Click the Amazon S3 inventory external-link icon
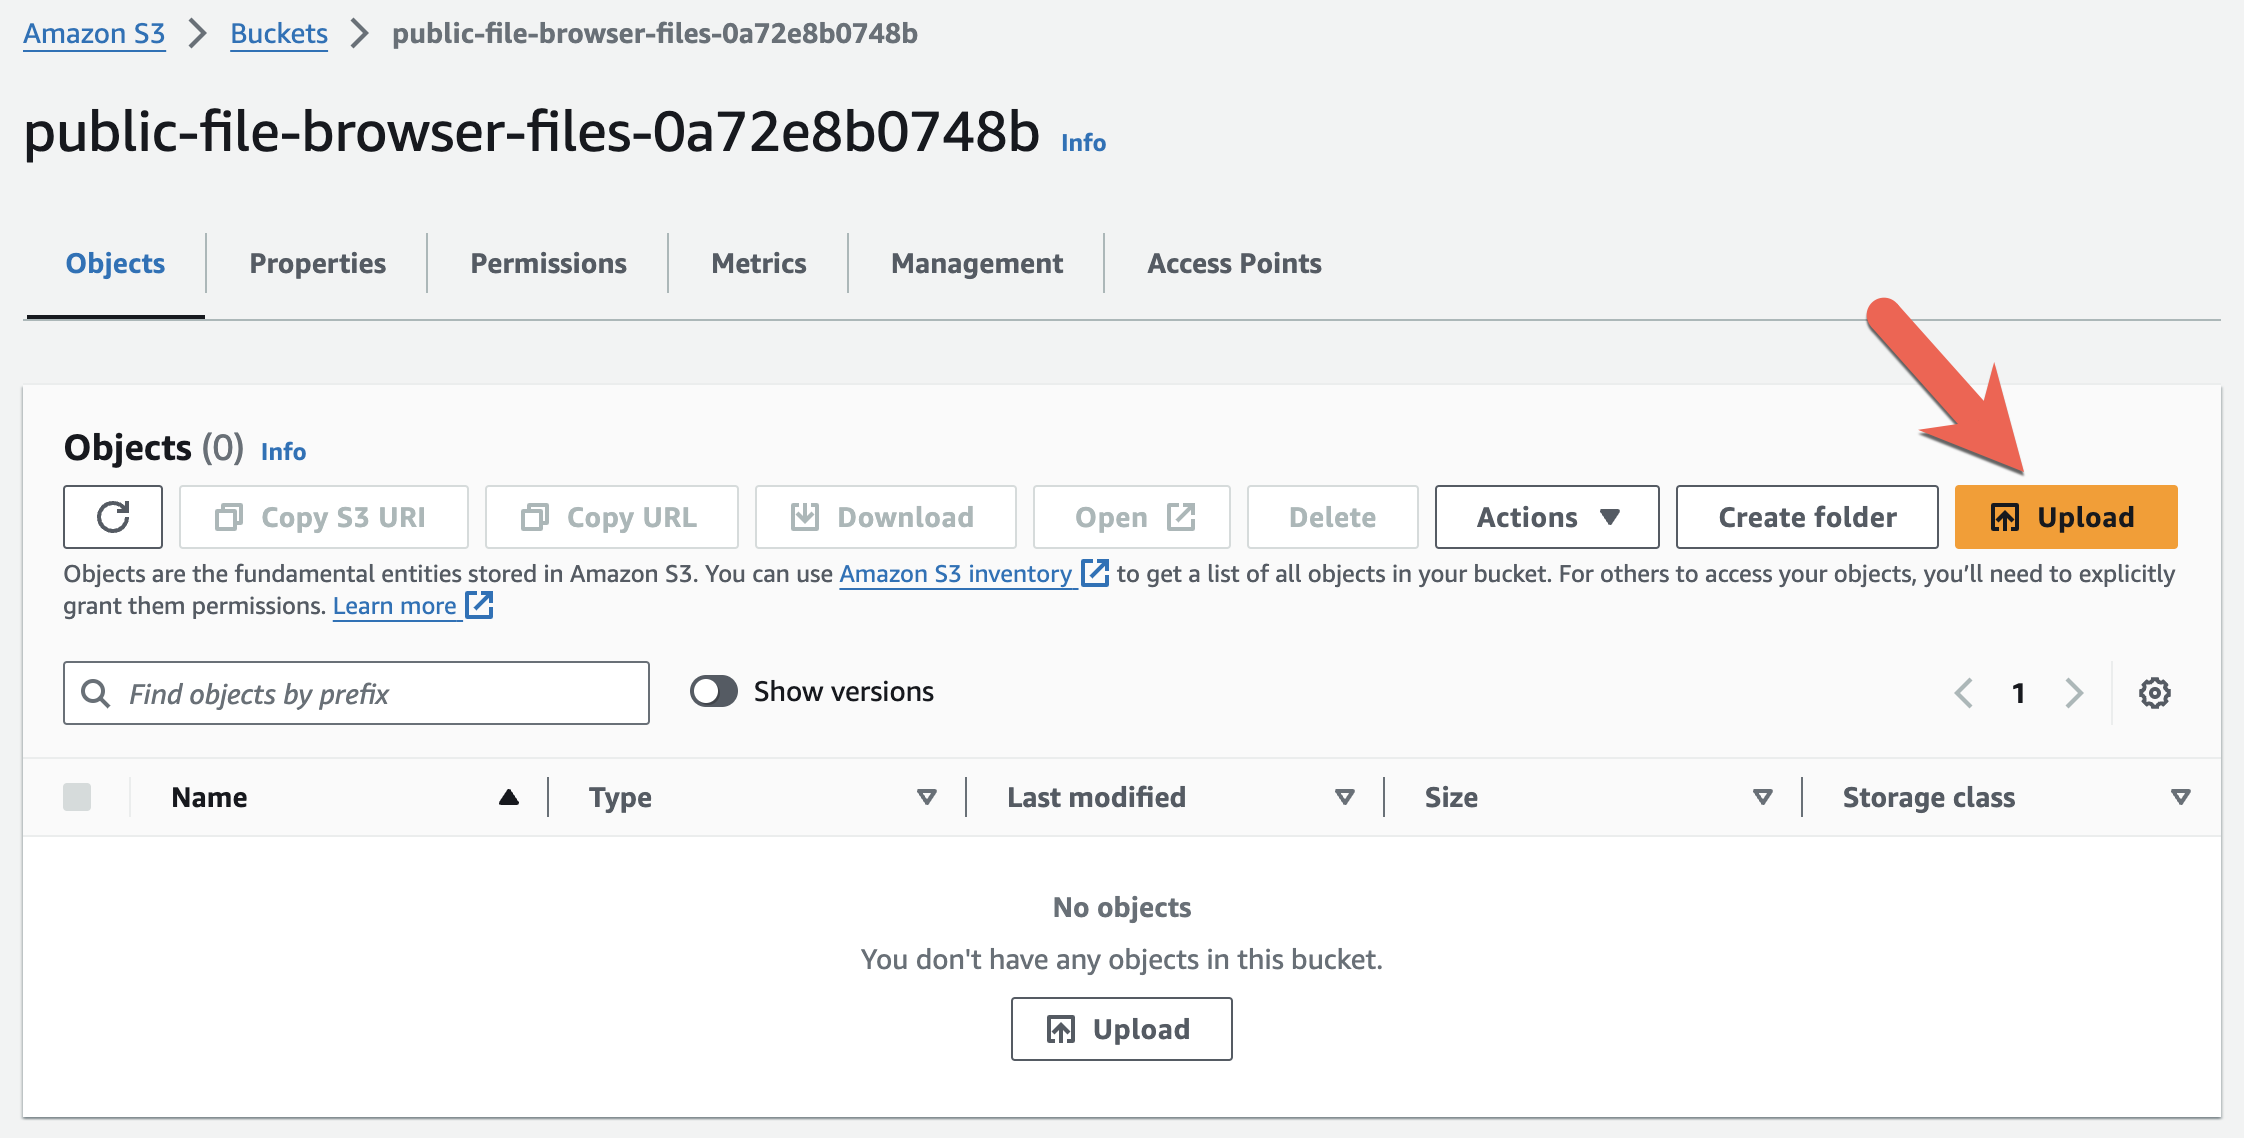 [1095, 573]
